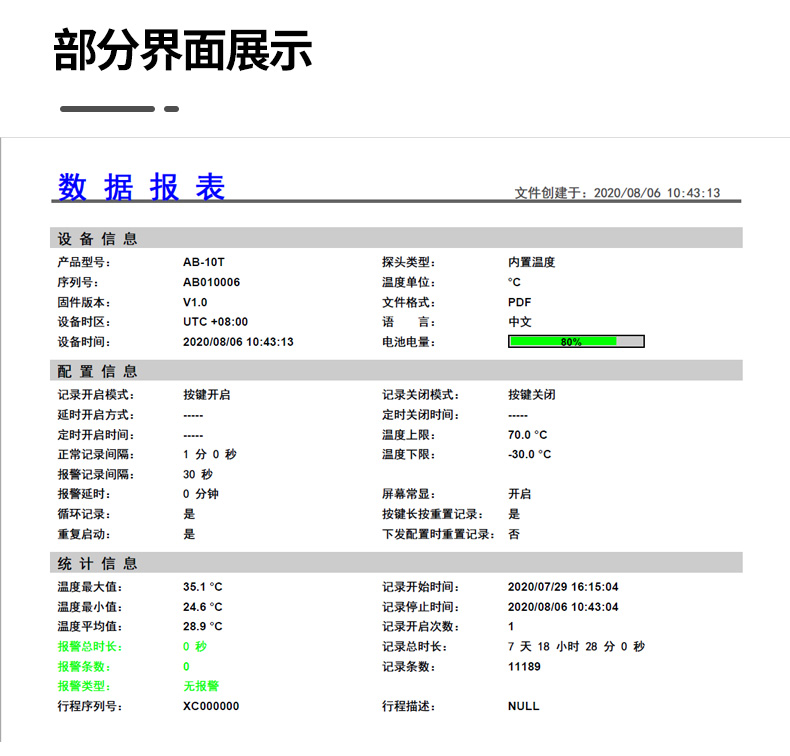
Task: Click the 屏幕常显 value 开启
Action: point(519,494)
